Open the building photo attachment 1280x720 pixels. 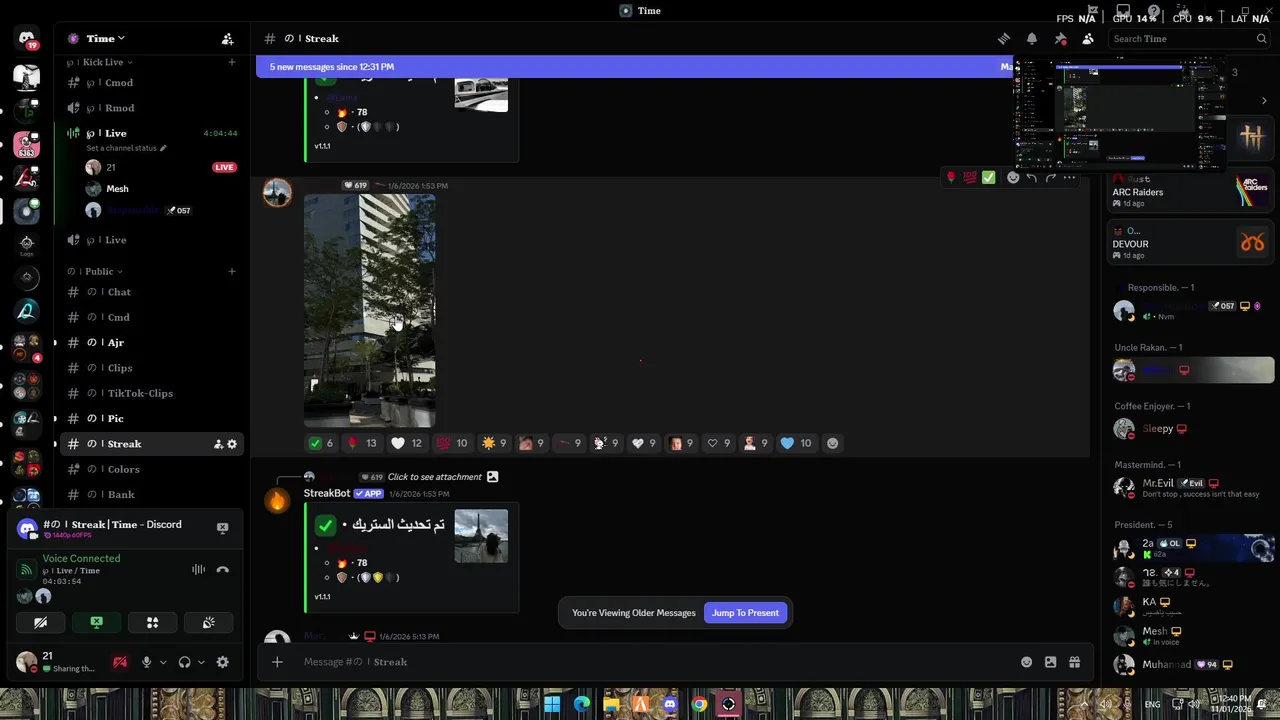pyautogui.click(x=369, y=311)
